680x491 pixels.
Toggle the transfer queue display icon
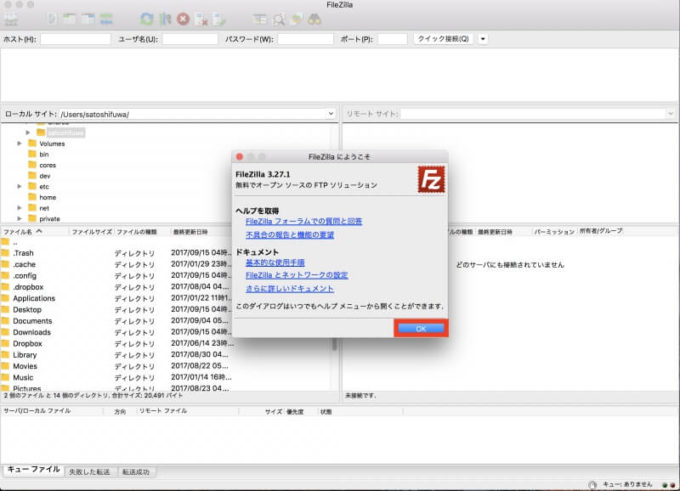pyautogui.click(x=106, y=19)
